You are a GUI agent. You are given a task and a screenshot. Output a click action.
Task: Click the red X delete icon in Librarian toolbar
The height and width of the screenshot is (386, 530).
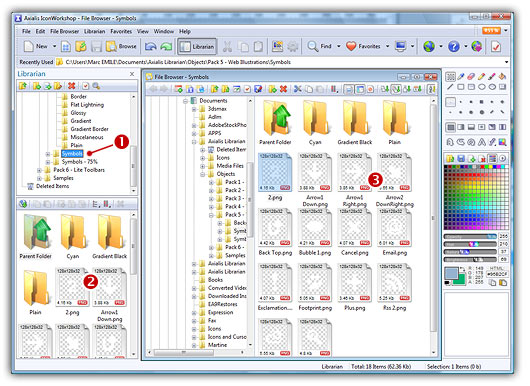click(x=71, y=86)
